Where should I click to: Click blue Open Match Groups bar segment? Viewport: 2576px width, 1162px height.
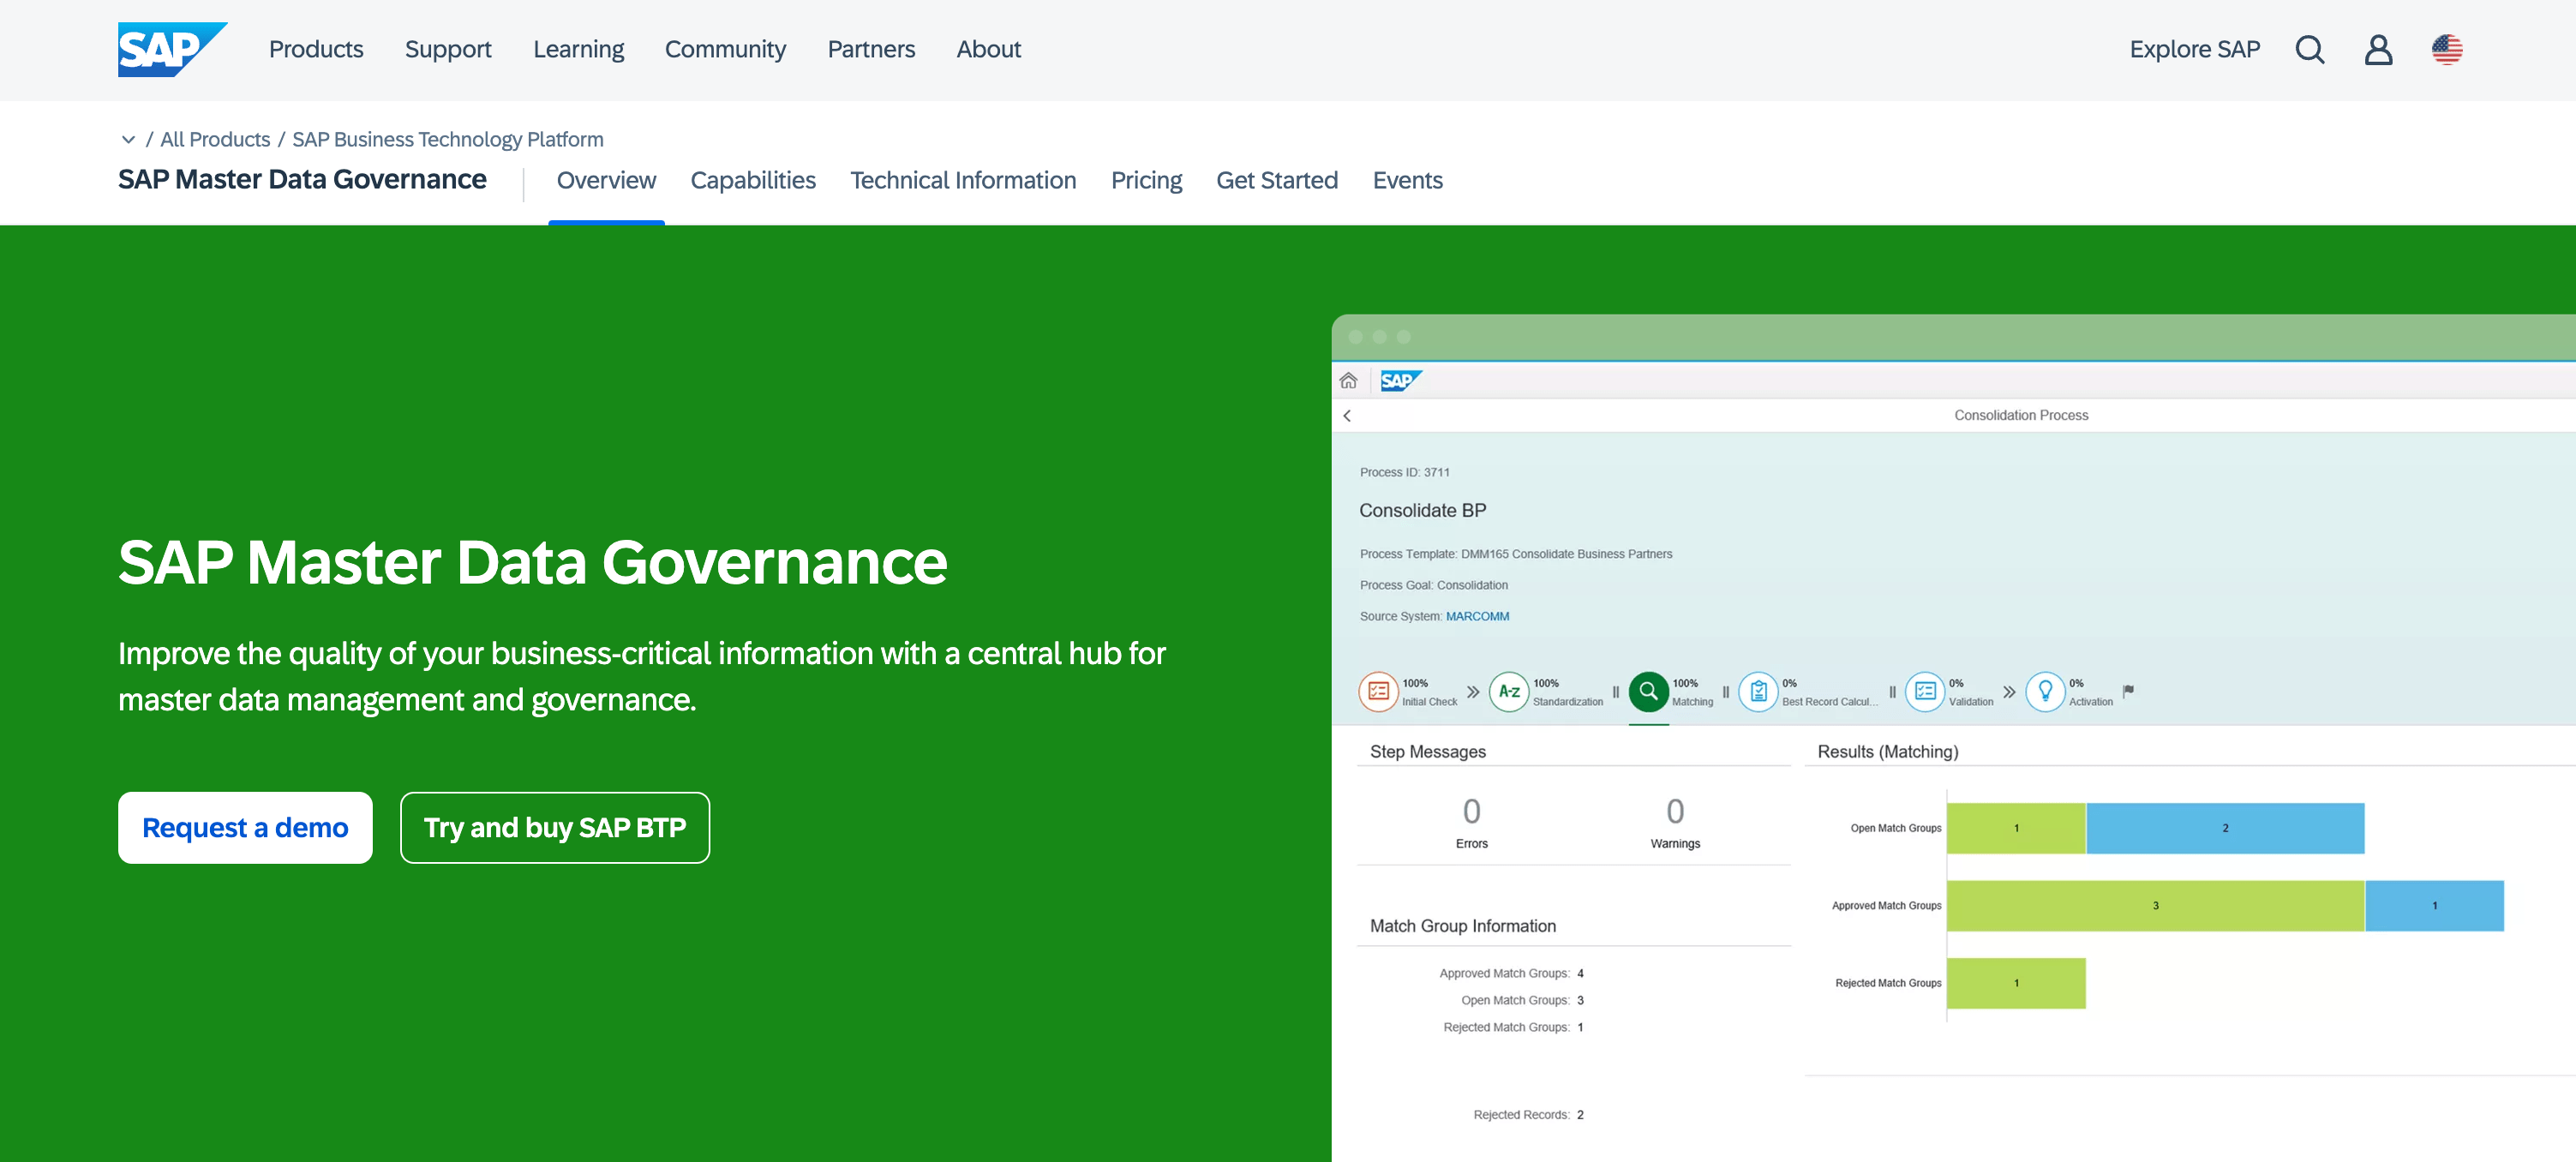[x=2225, y=828]
